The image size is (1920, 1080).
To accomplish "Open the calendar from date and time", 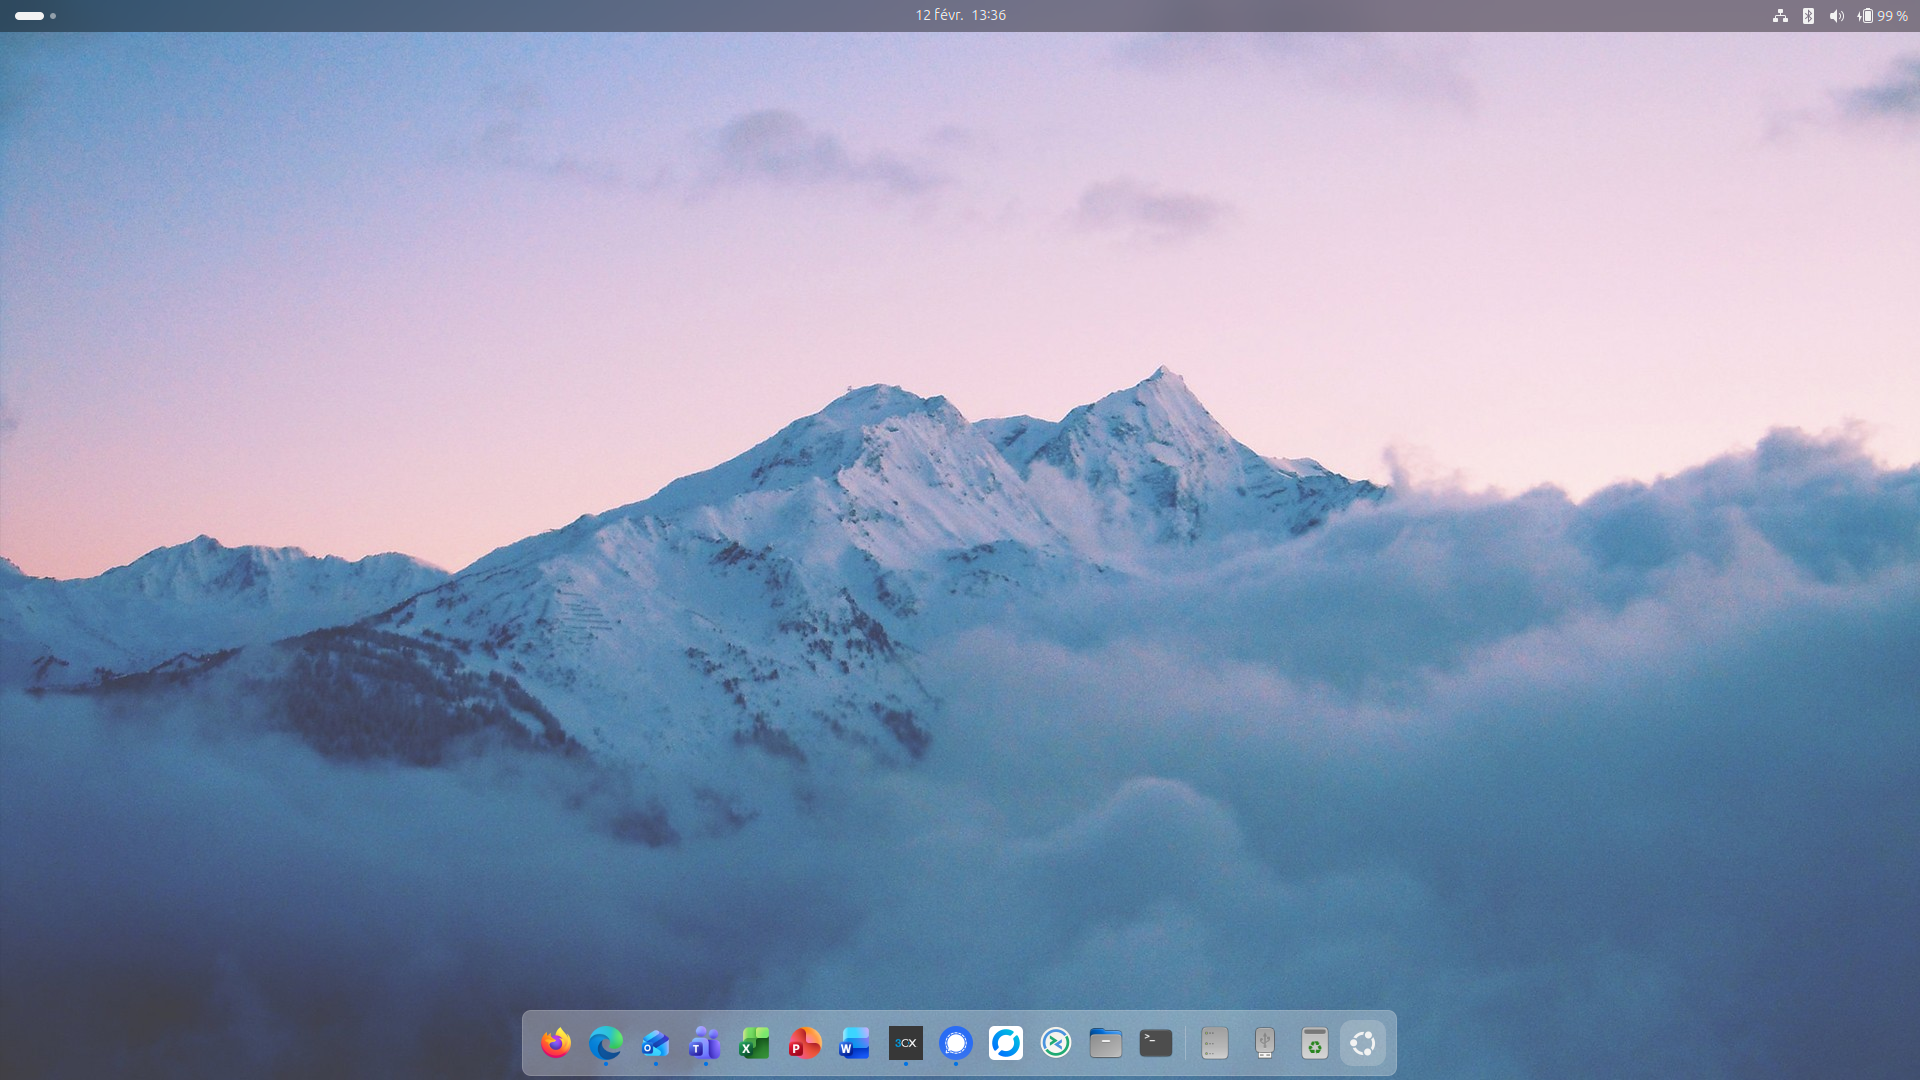I will coord(960,15).
